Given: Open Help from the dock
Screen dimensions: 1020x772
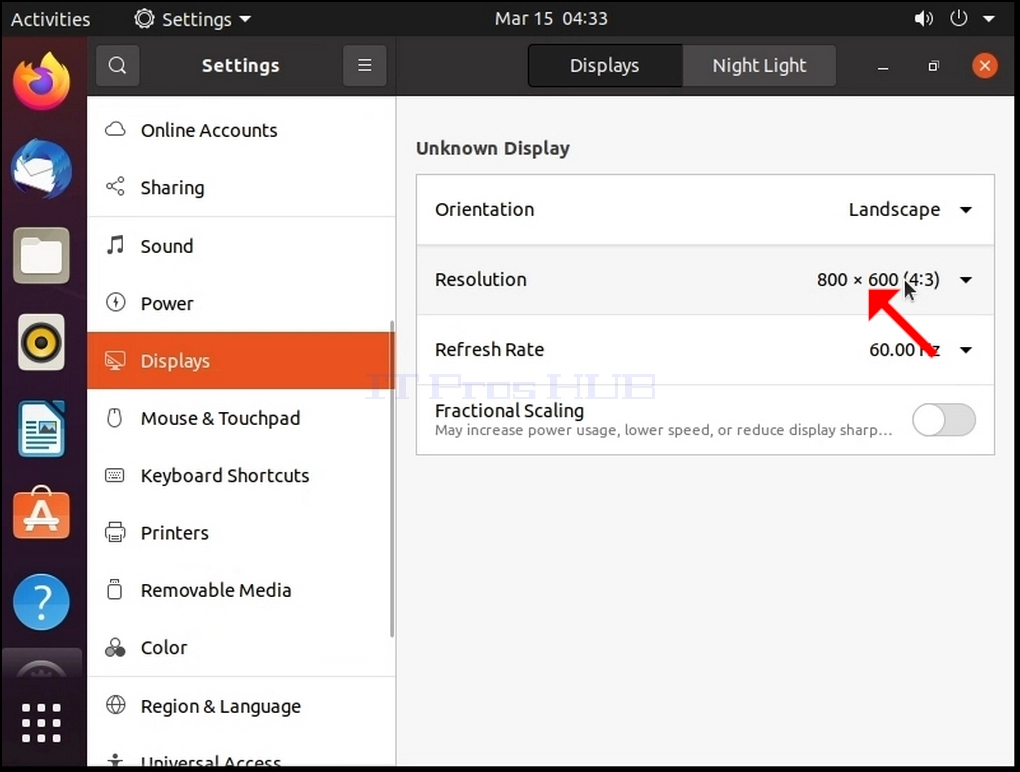Looking at the screenshot, I should click(42, 602).
